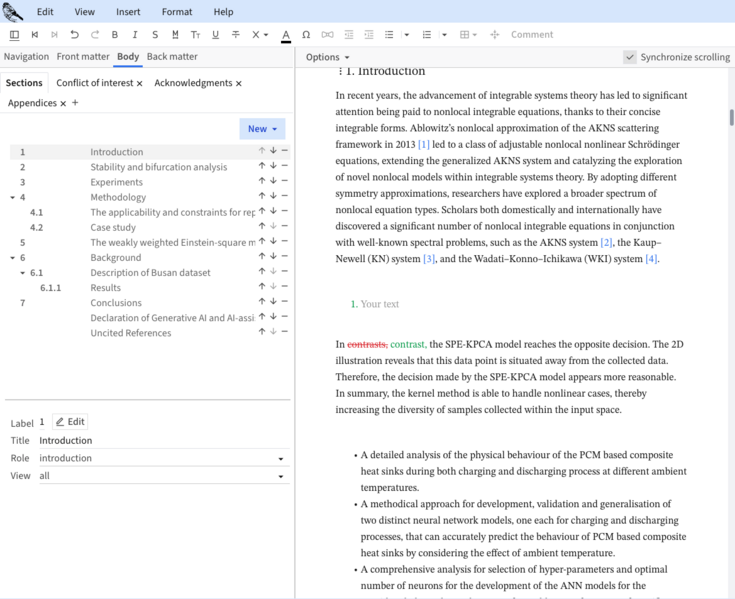Open the Help menu
The image size is (735, 599).
tap(223, 12)
